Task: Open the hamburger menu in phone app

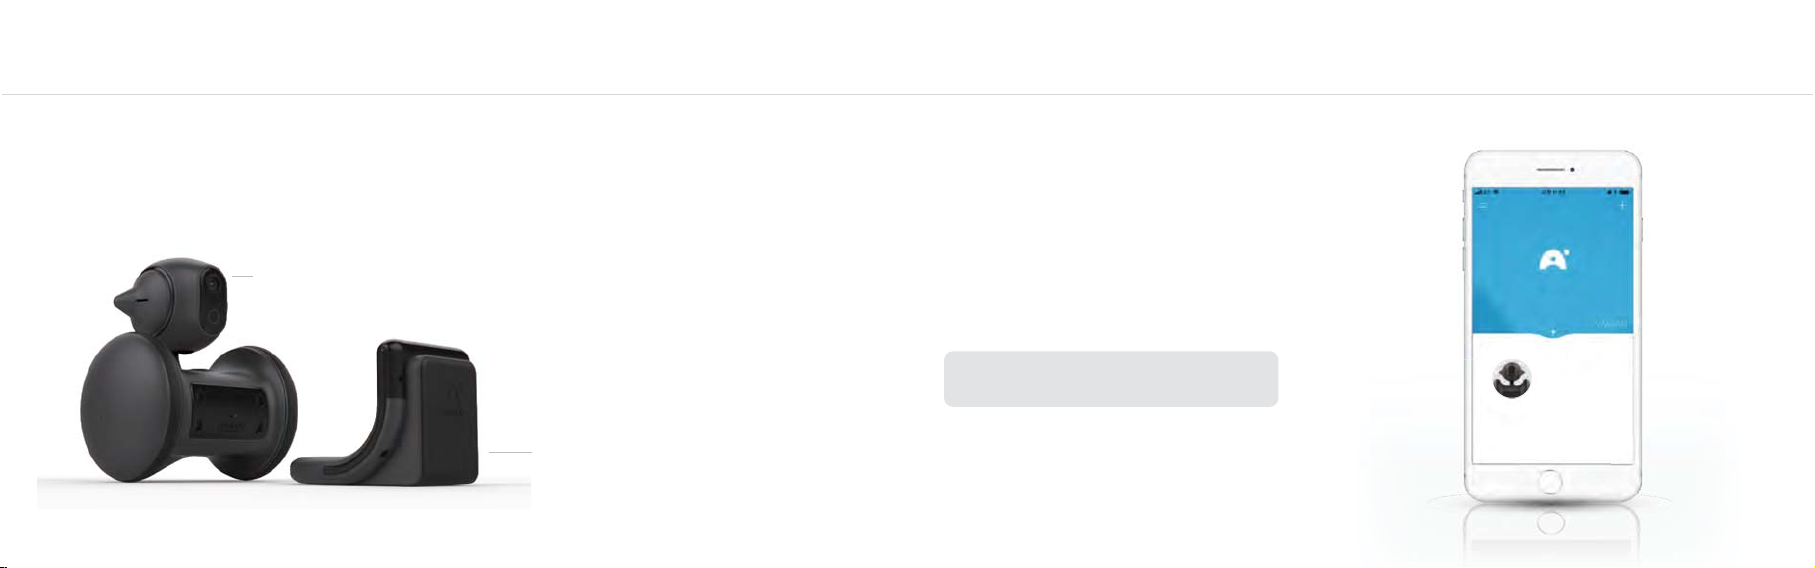Action: pos(1483,206)
